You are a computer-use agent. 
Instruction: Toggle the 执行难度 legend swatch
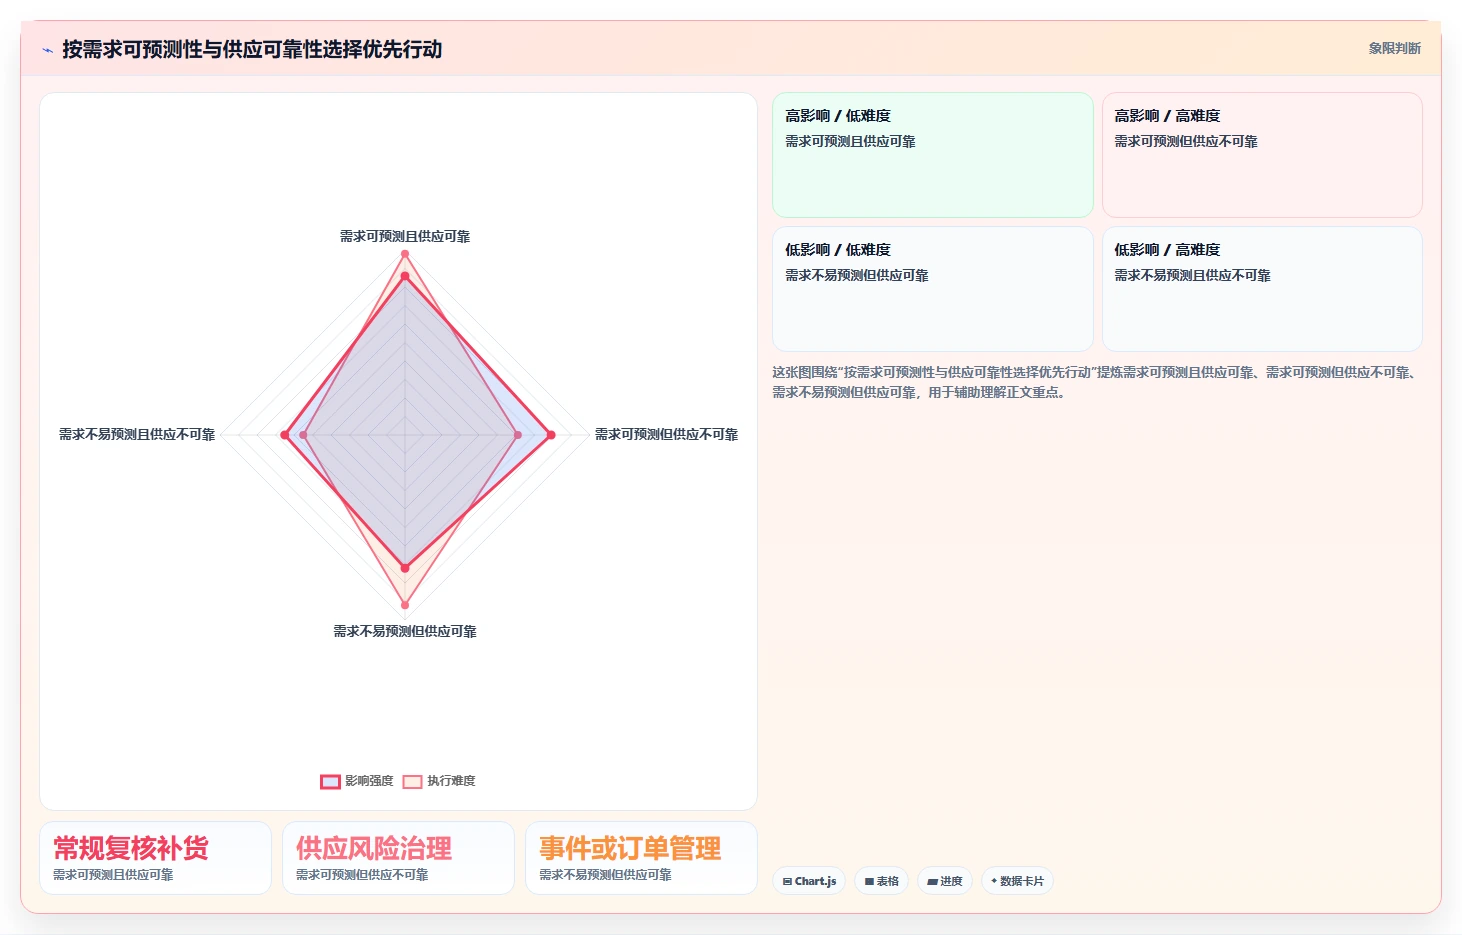pyautogui.click(x=412, y=781)
